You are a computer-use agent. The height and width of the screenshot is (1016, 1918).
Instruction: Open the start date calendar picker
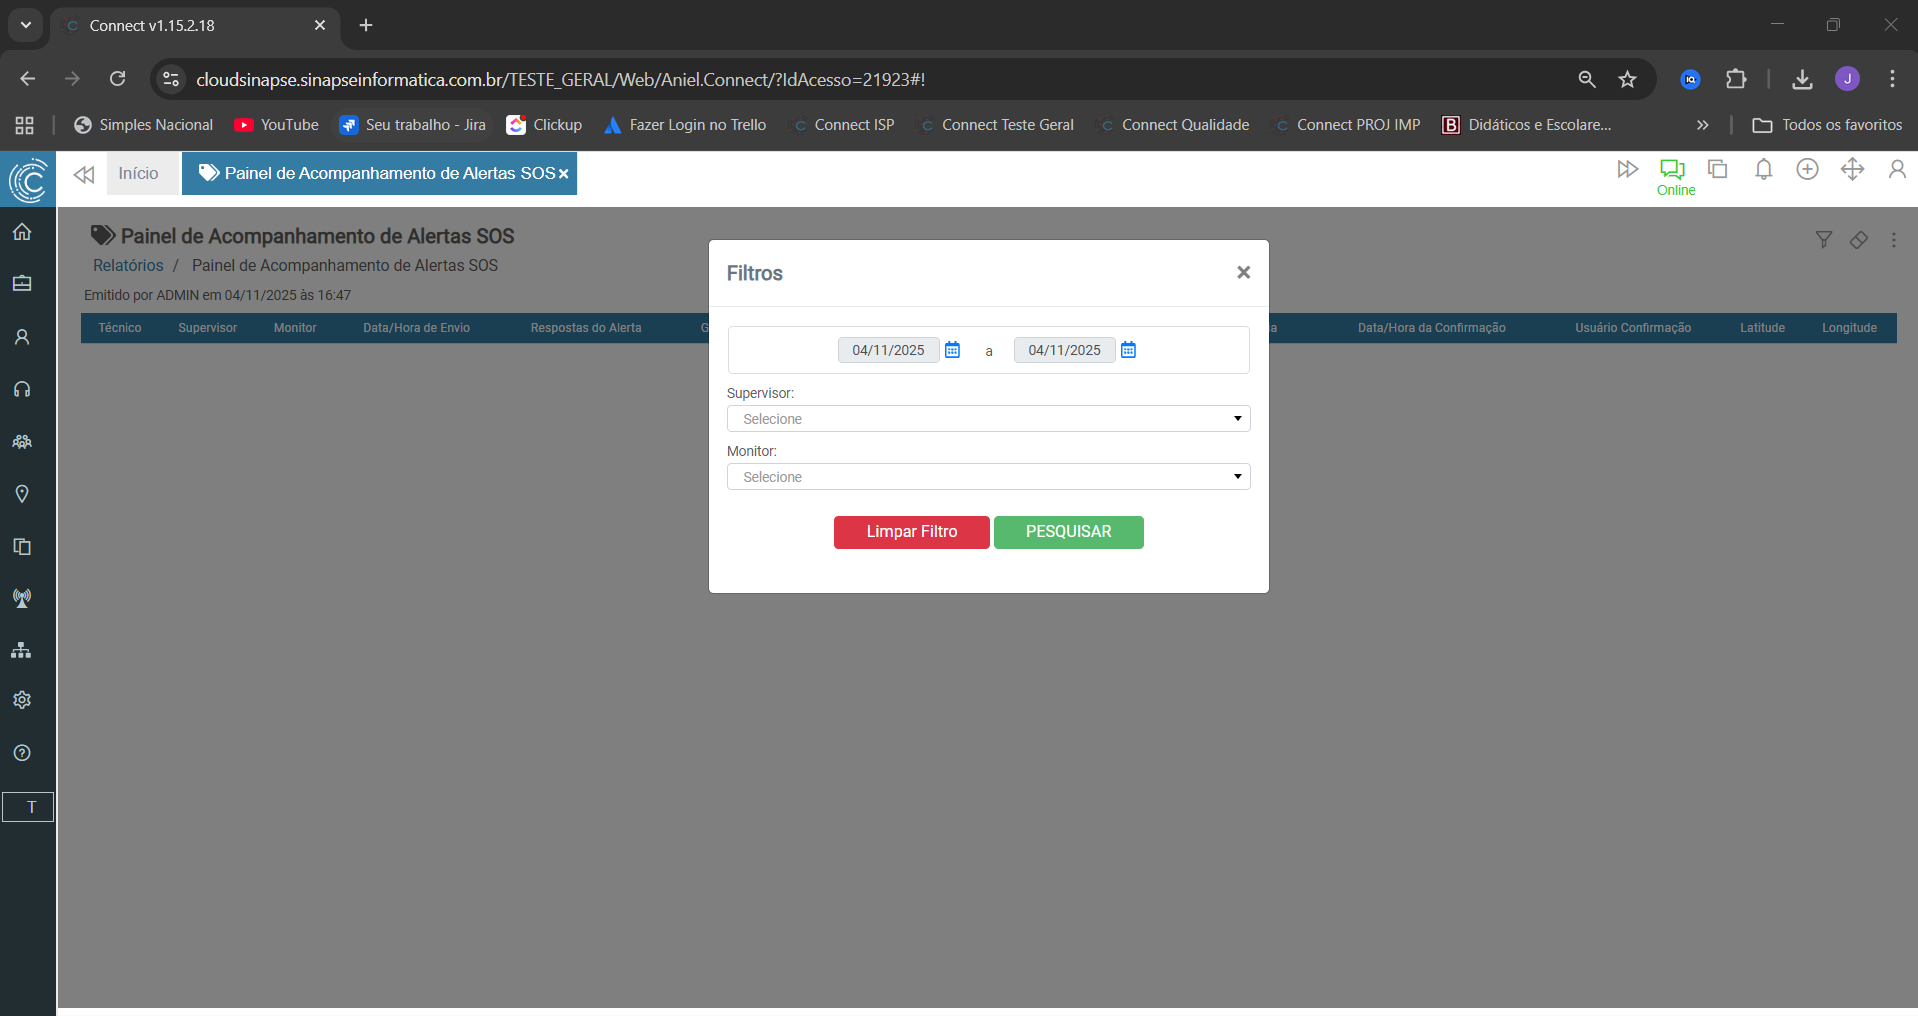click(x=952, y=350)
